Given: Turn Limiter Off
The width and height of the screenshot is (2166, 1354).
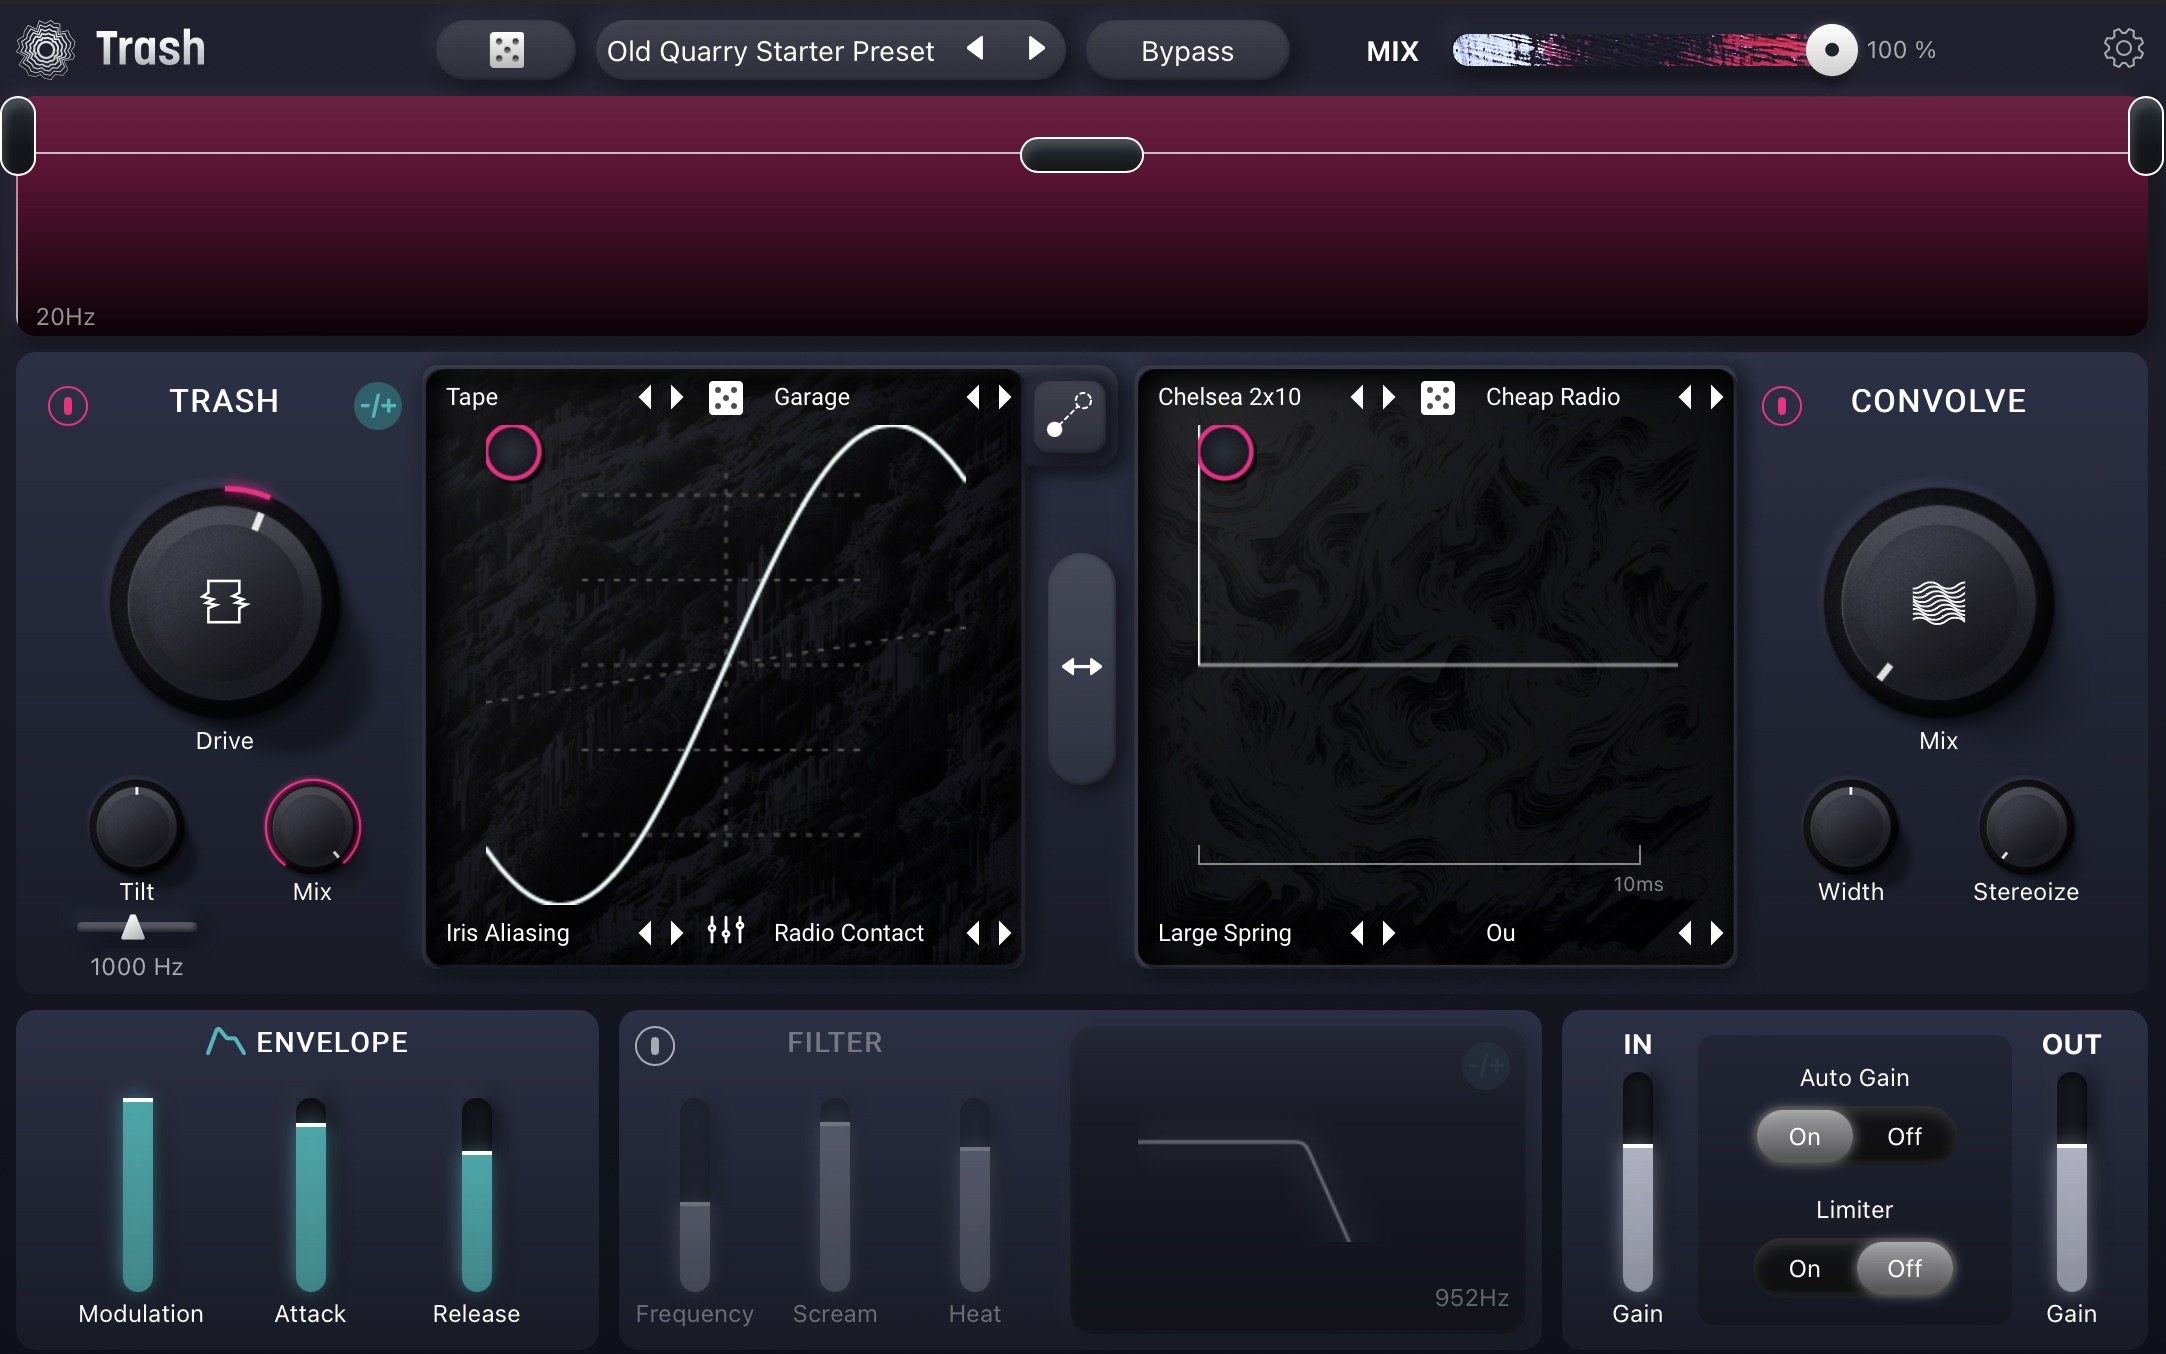Looking at the screenshot, I should pos(1904,1268).
